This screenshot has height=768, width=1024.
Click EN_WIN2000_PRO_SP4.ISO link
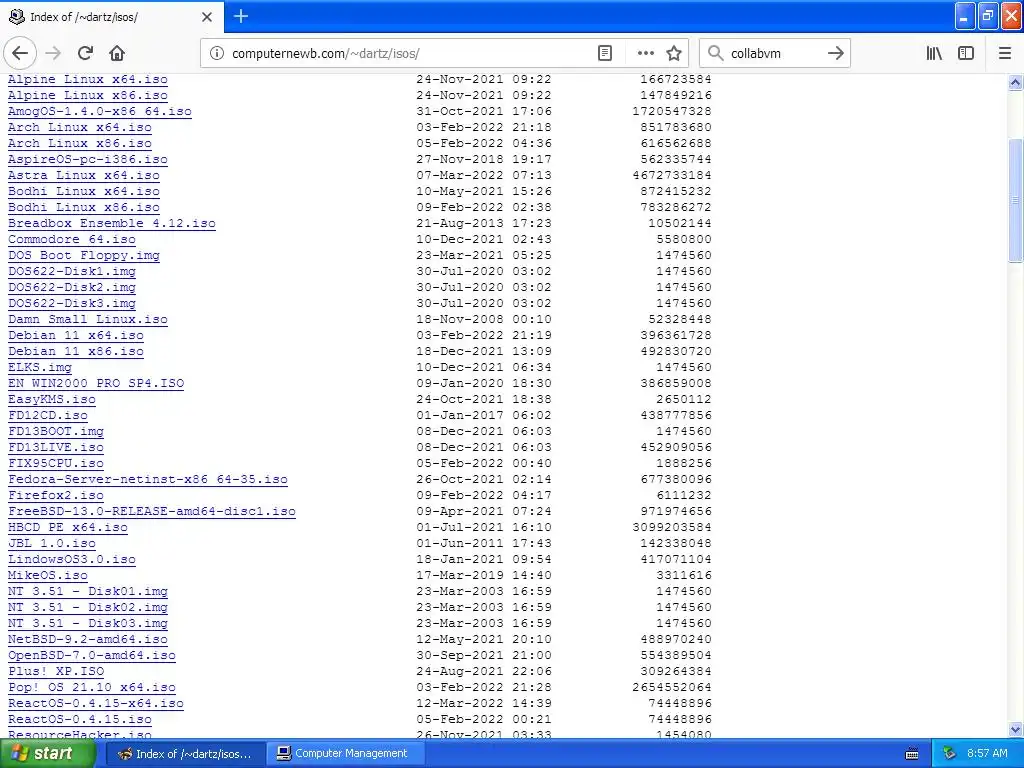coord(96,383)
